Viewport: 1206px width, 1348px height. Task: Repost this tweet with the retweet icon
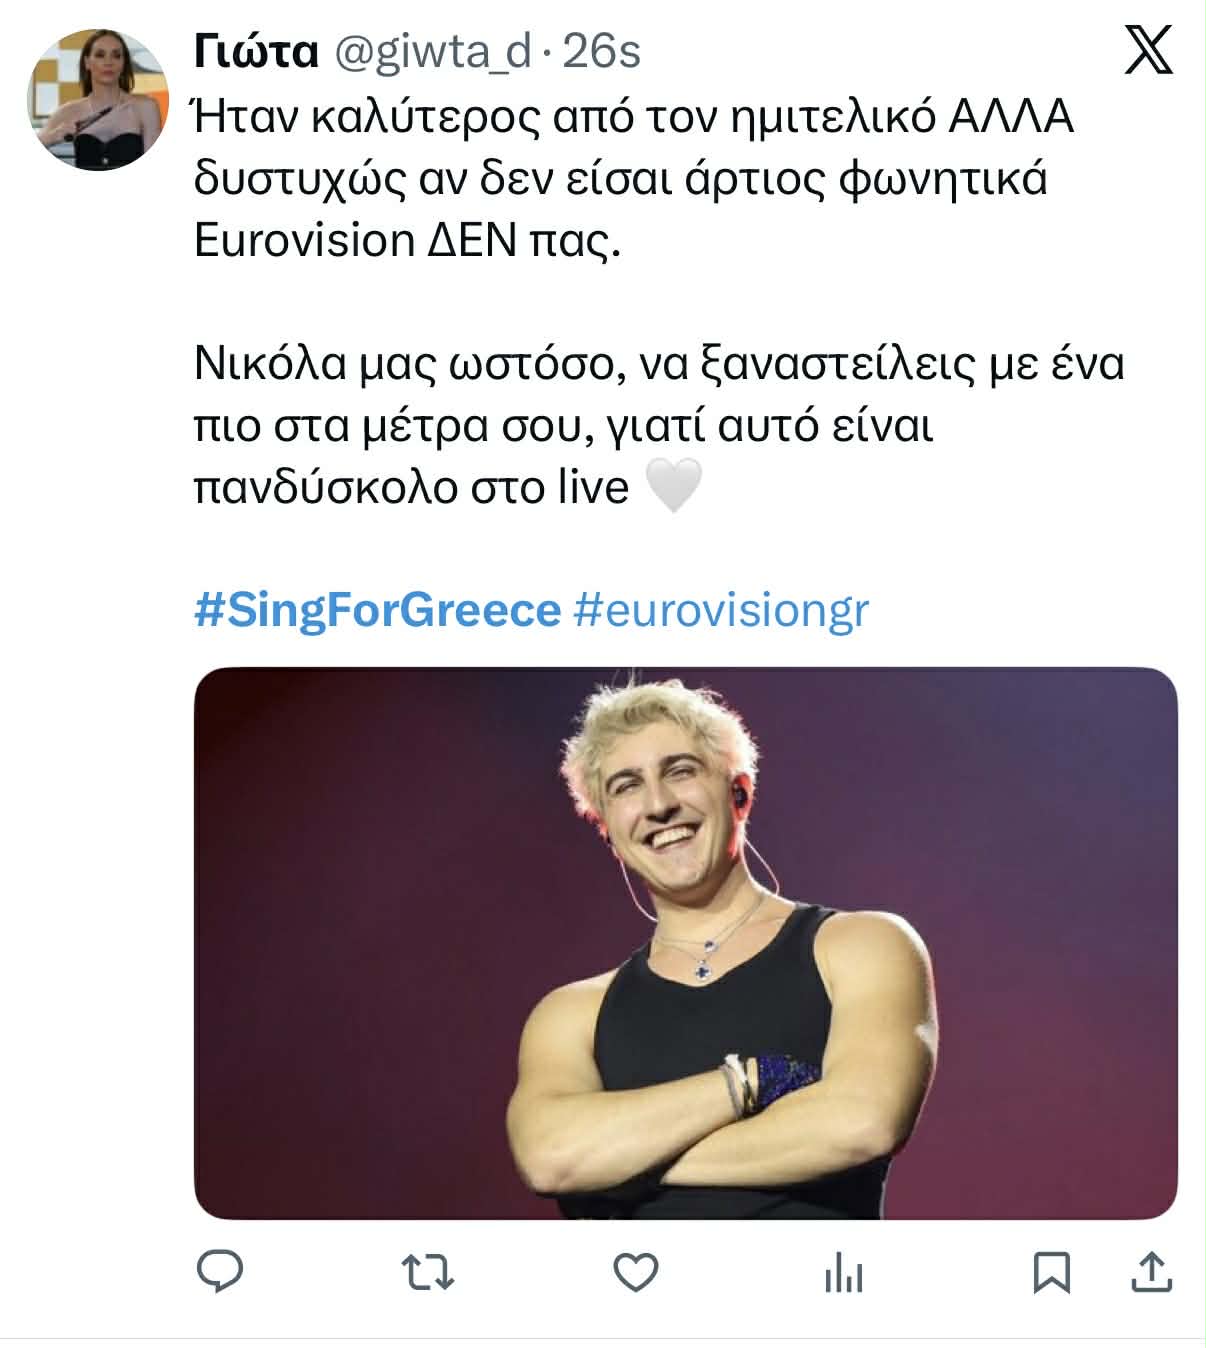[428, 1273]
